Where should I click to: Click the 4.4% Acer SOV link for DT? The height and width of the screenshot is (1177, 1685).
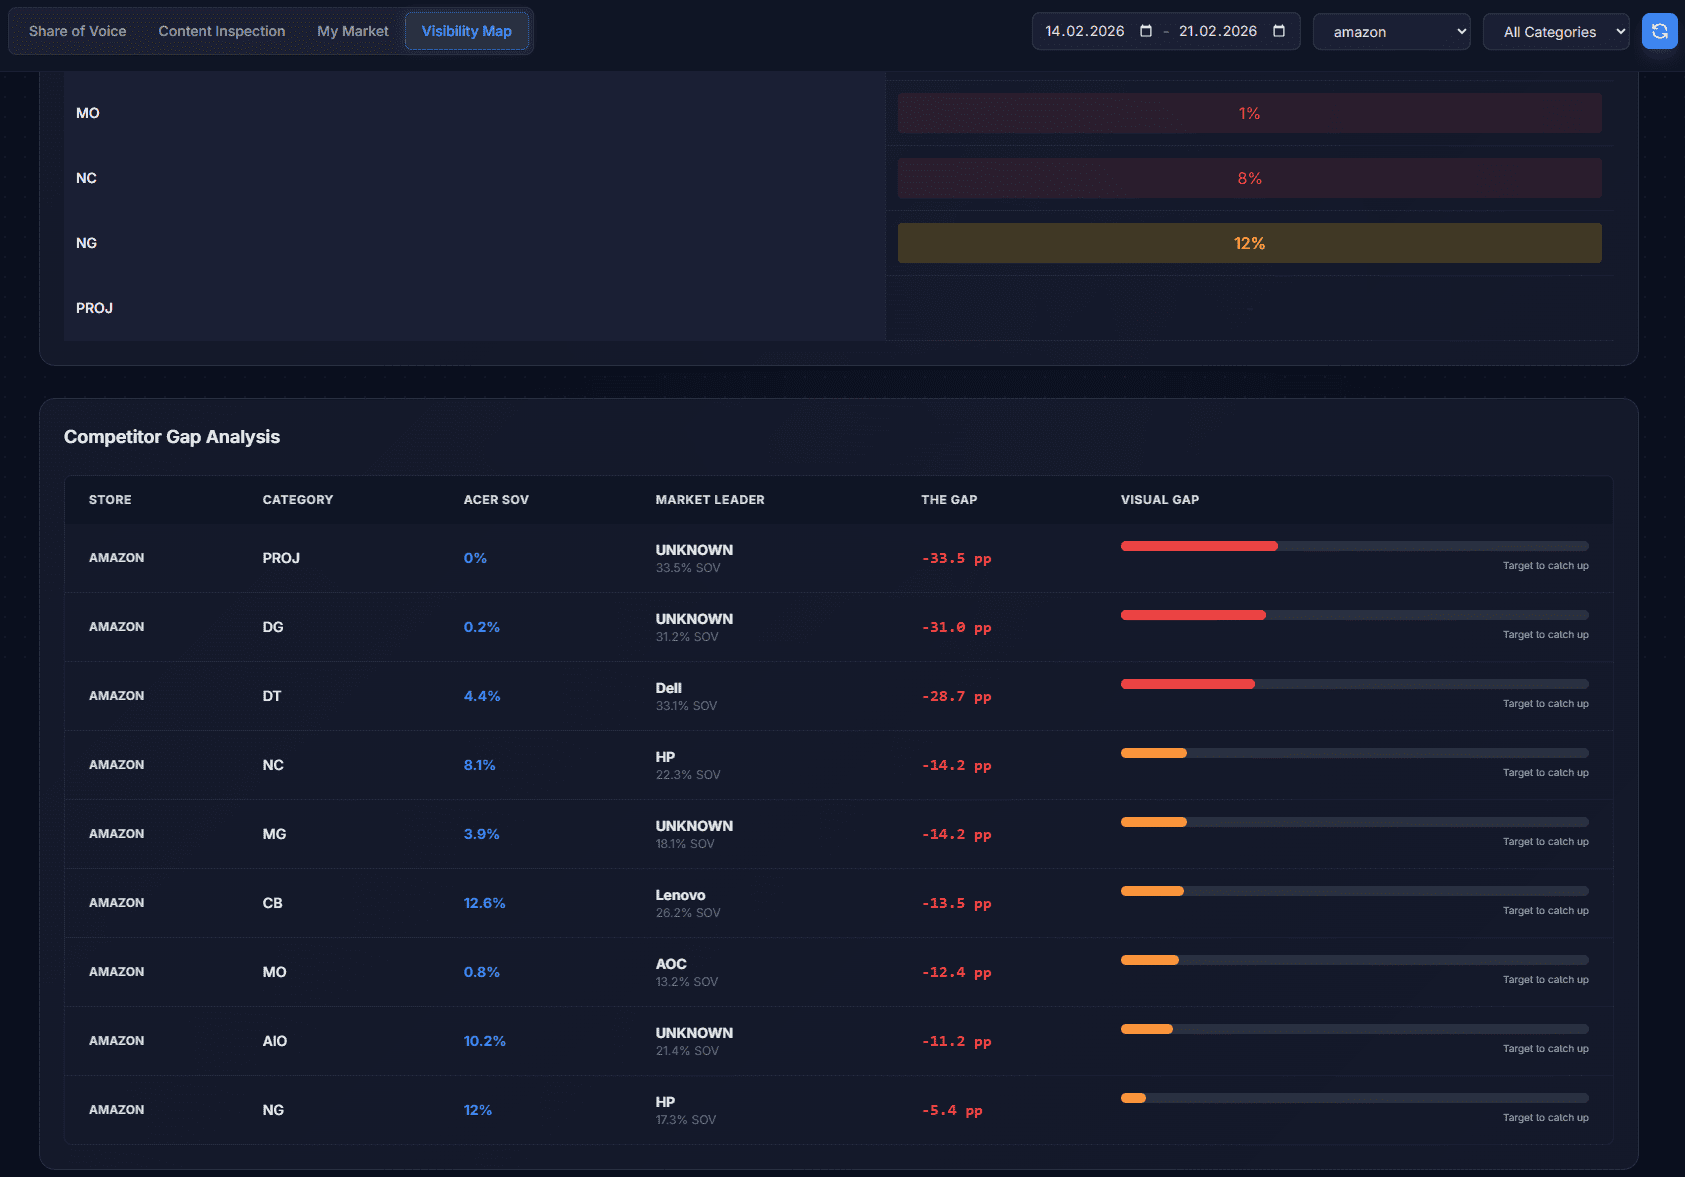[x=482, y=695]
